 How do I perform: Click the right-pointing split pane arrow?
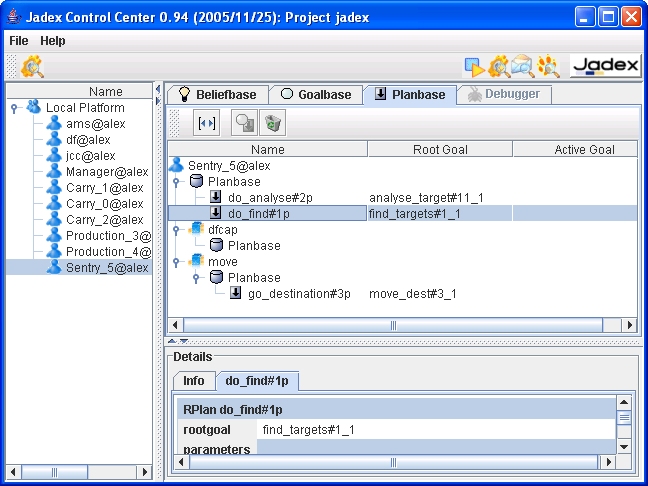(158, 100)
